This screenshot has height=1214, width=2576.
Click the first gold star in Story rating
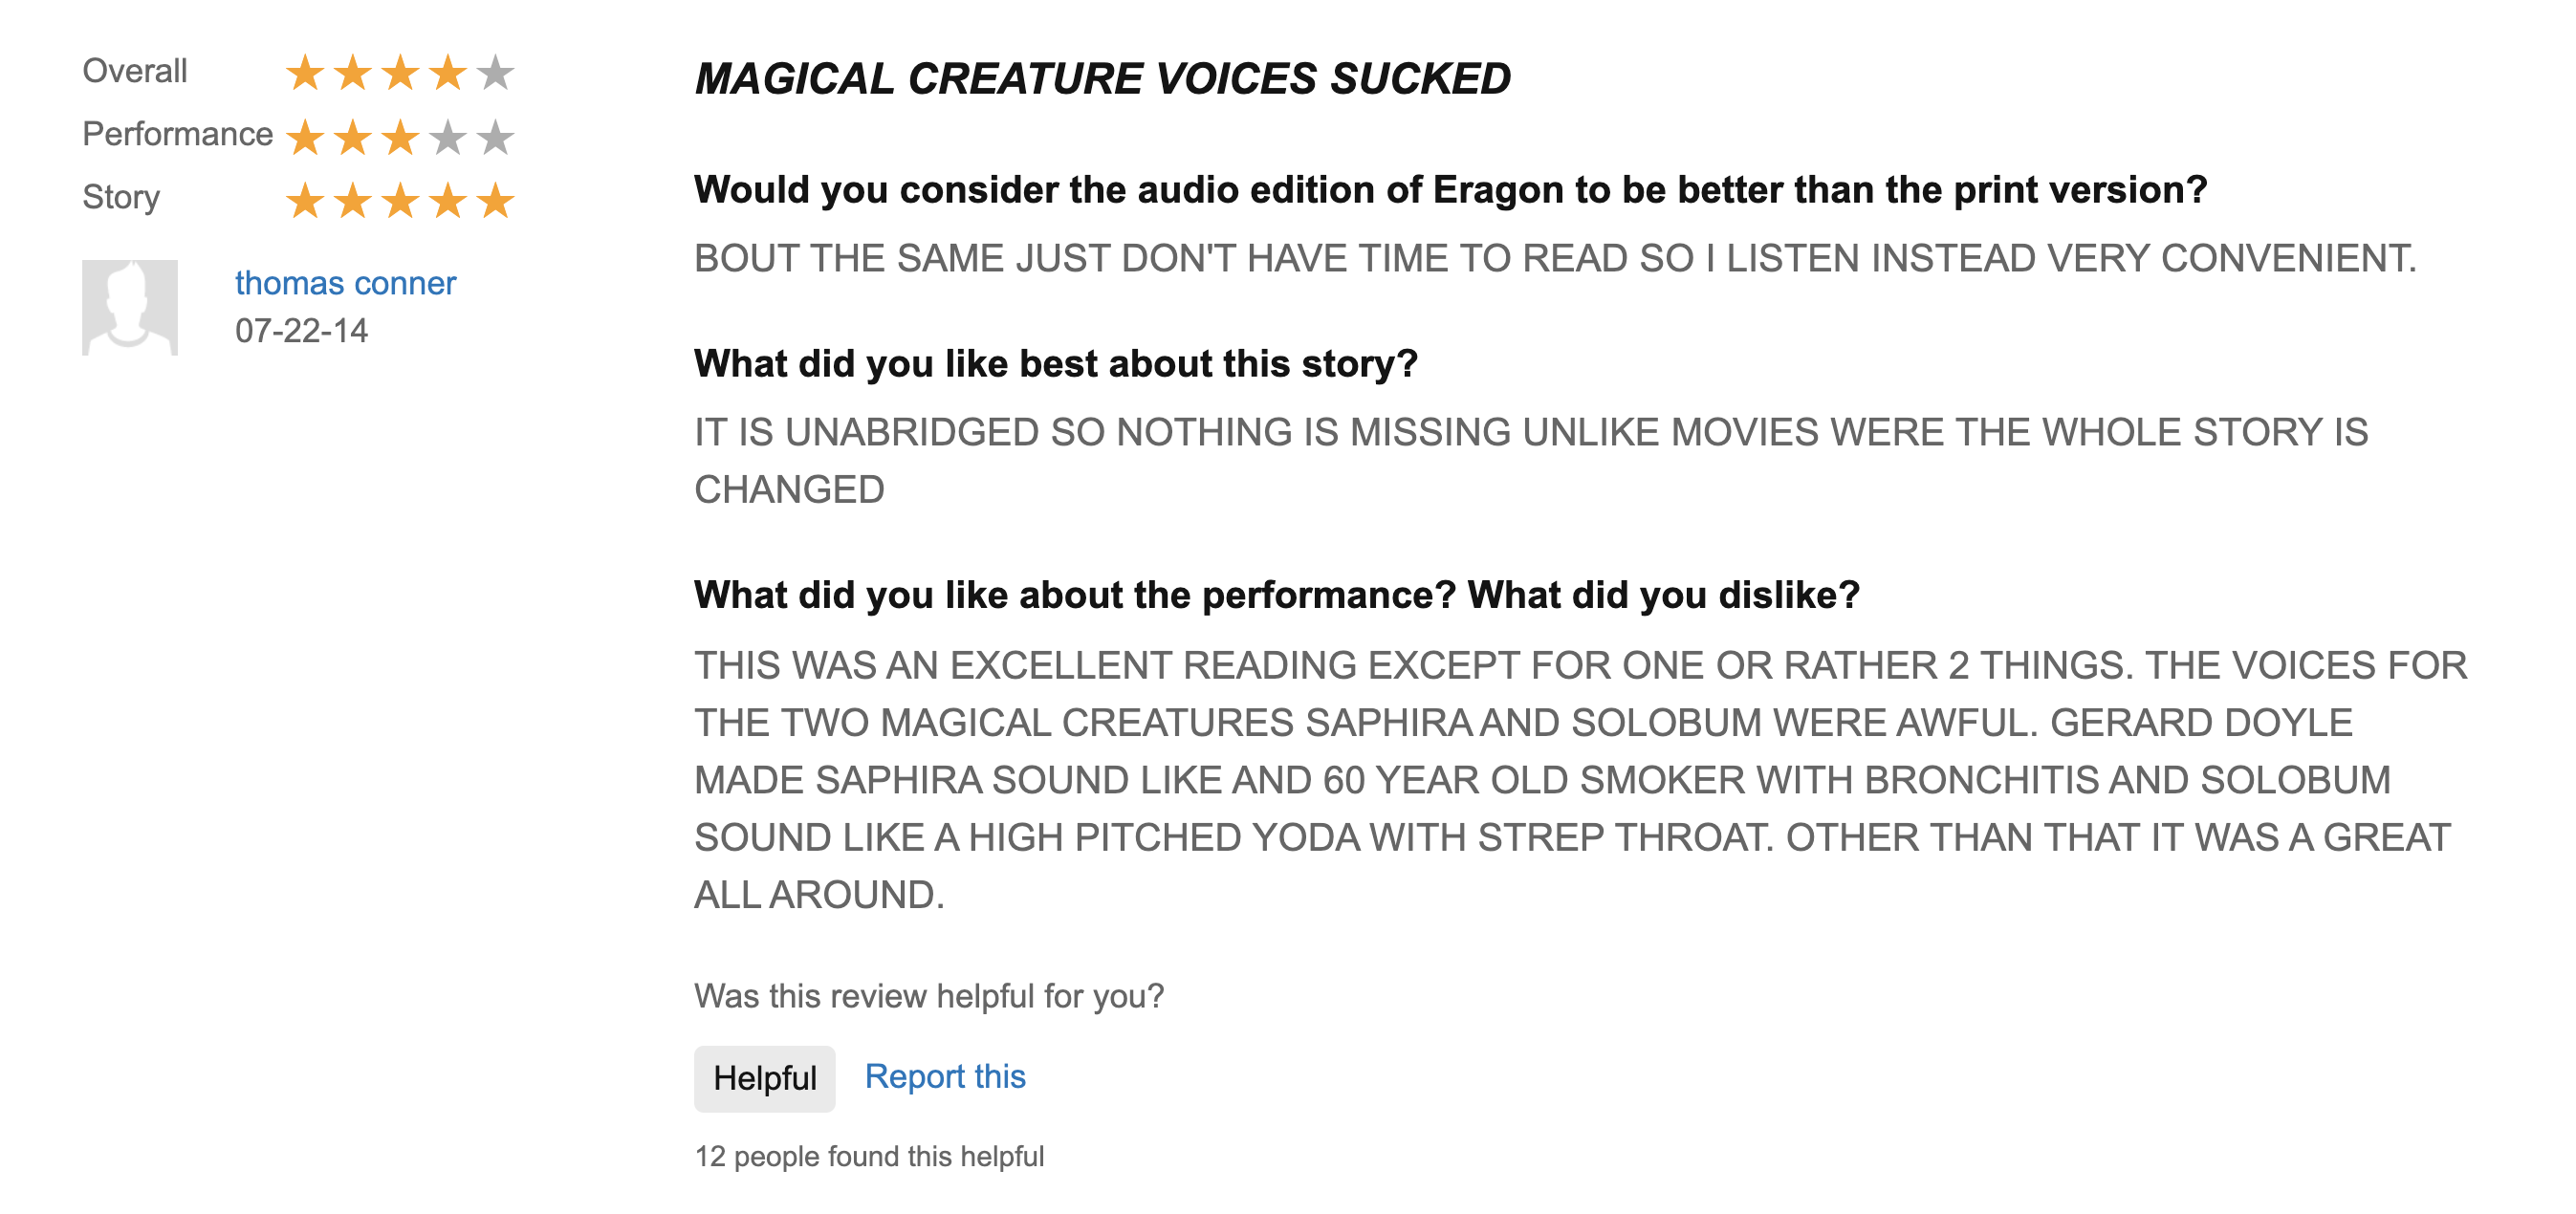305,201
